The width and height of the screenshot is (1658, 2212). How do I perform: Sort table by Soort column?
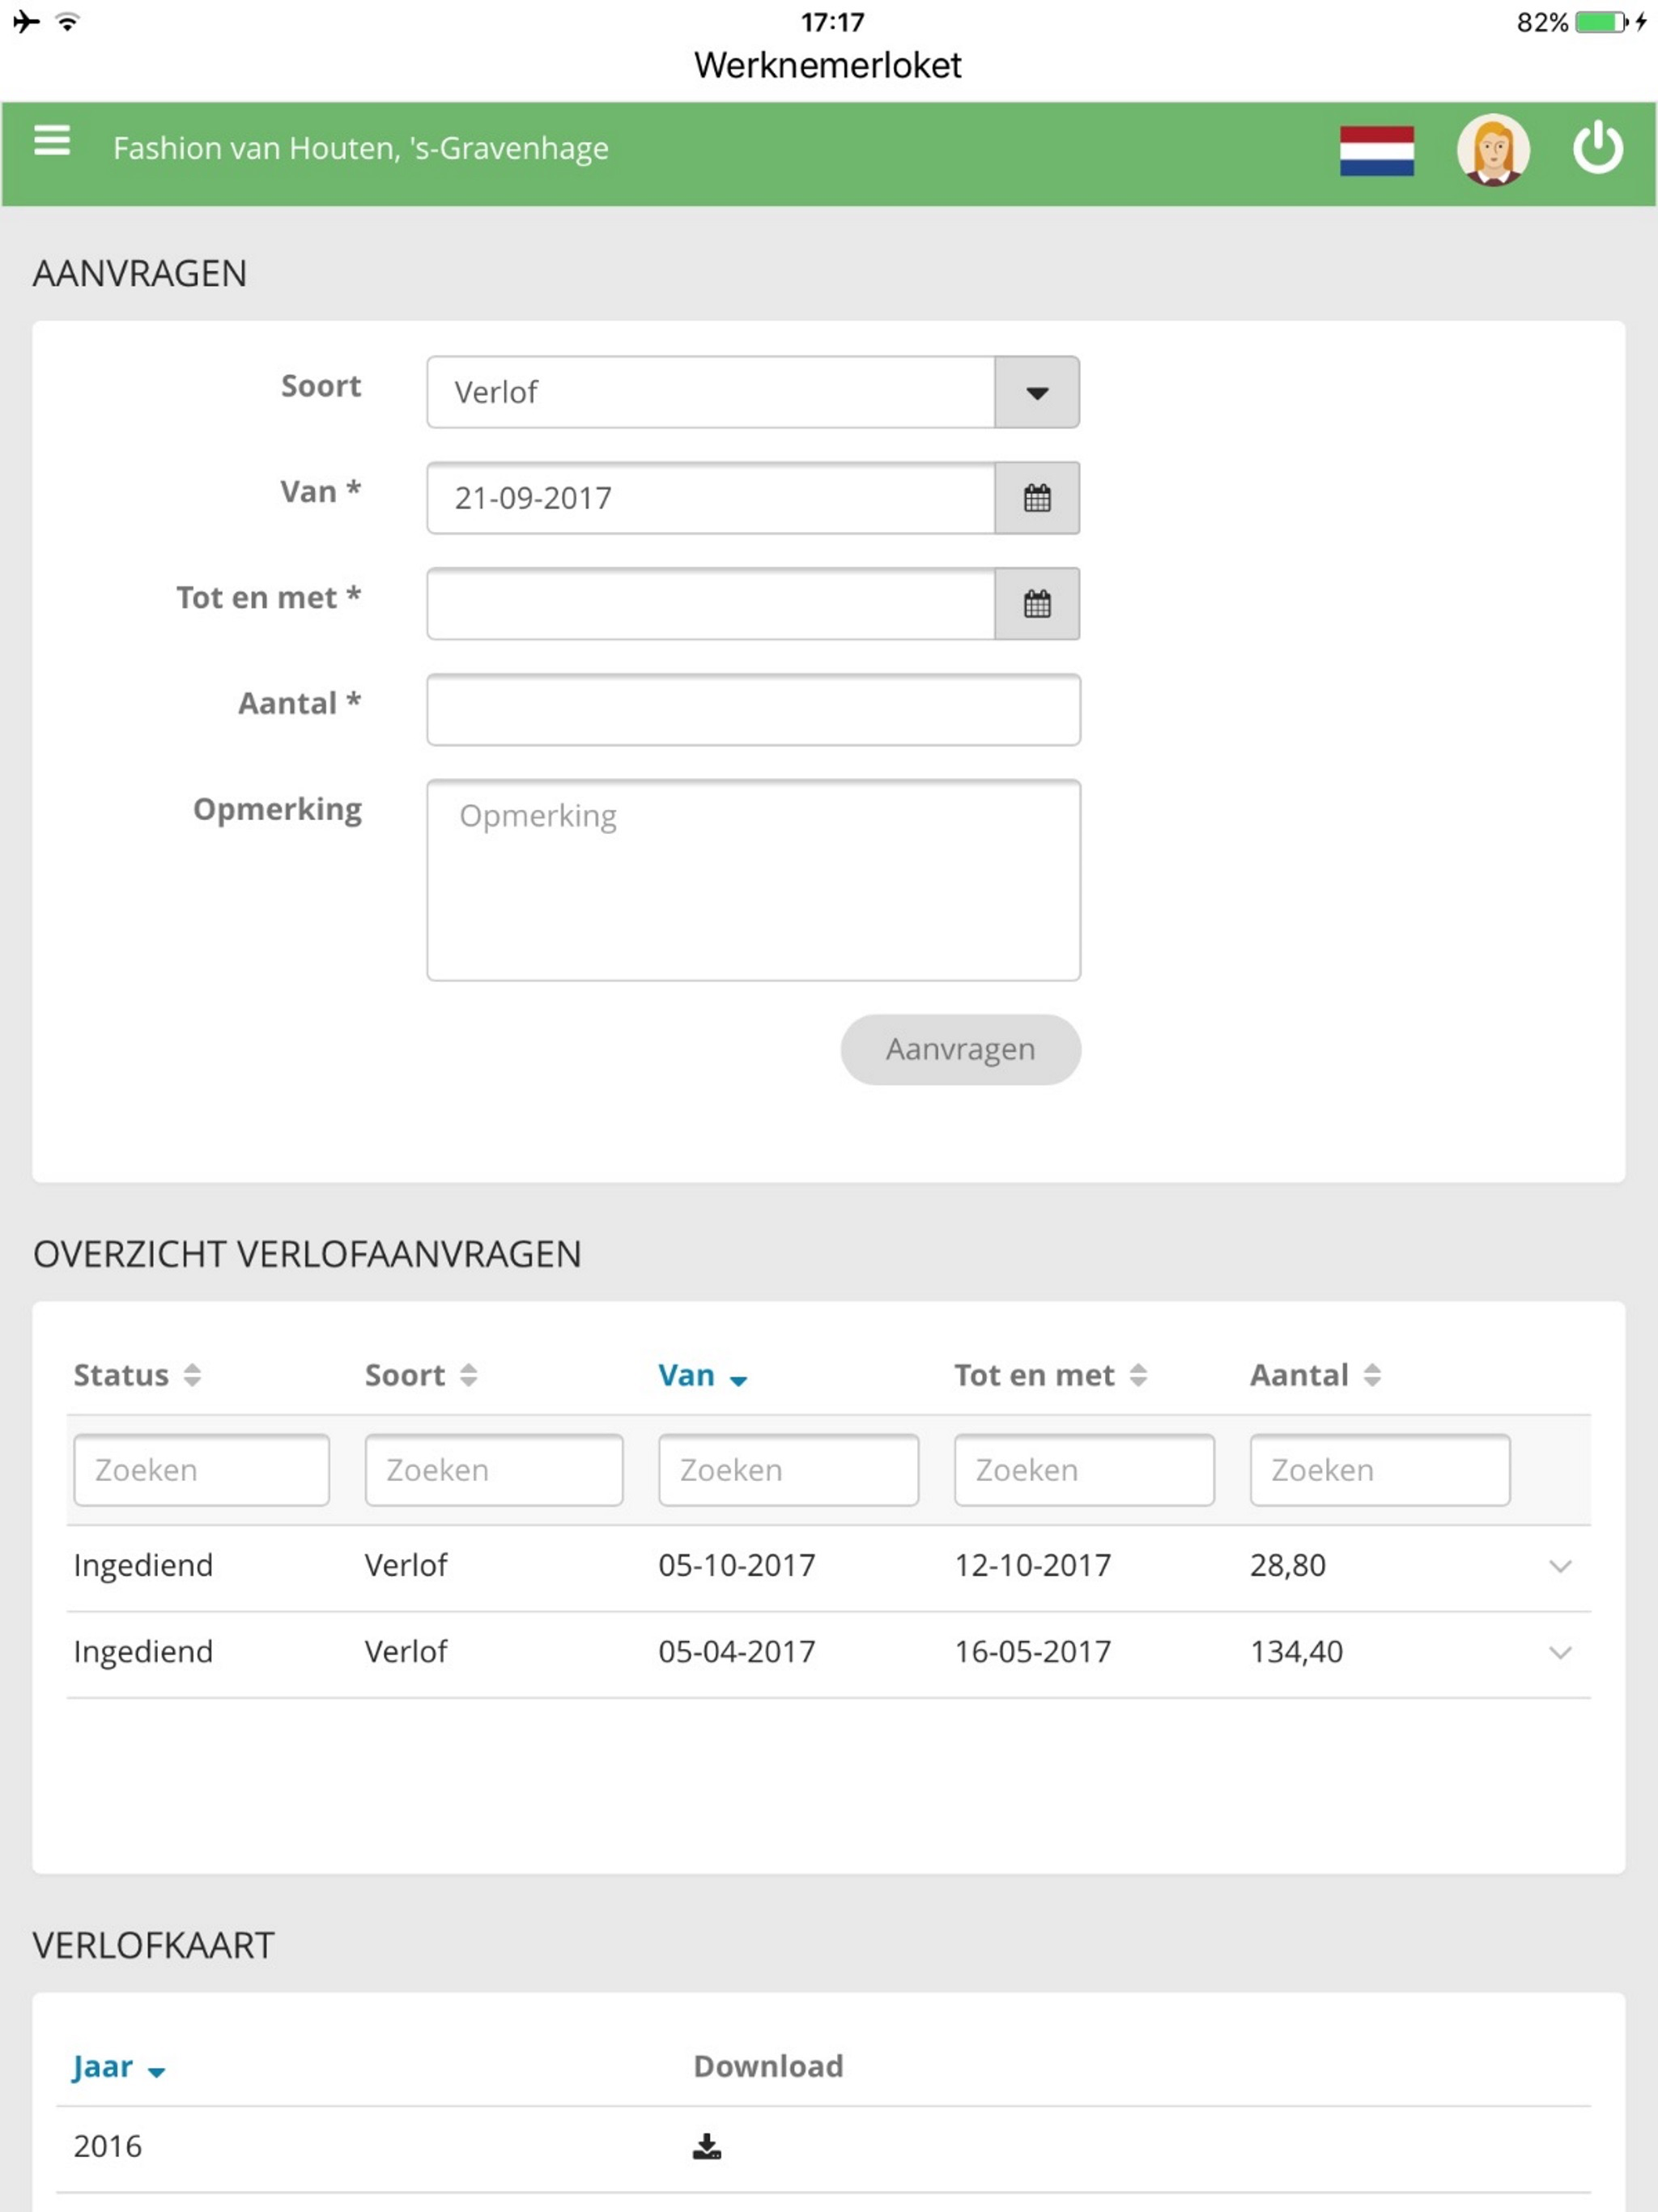coord(420,1375)
